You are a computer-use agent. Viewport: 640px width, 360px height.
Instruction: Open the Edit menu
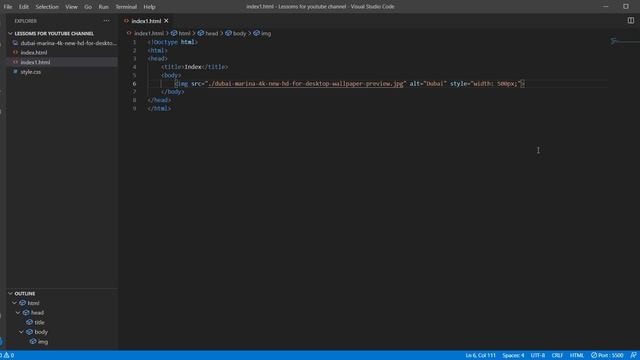(x=24, y=7)
